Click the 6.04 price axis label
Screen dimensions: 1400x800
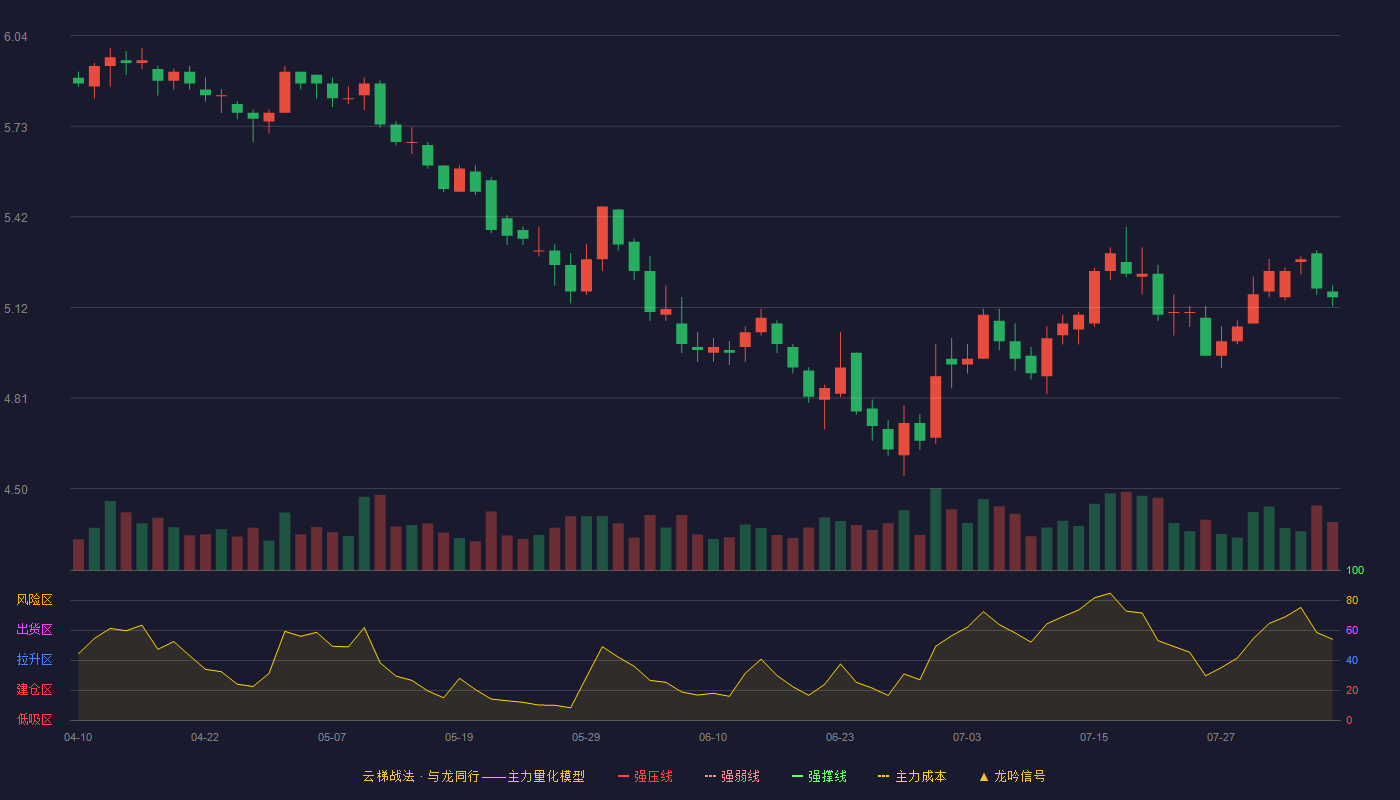point(15,37)
